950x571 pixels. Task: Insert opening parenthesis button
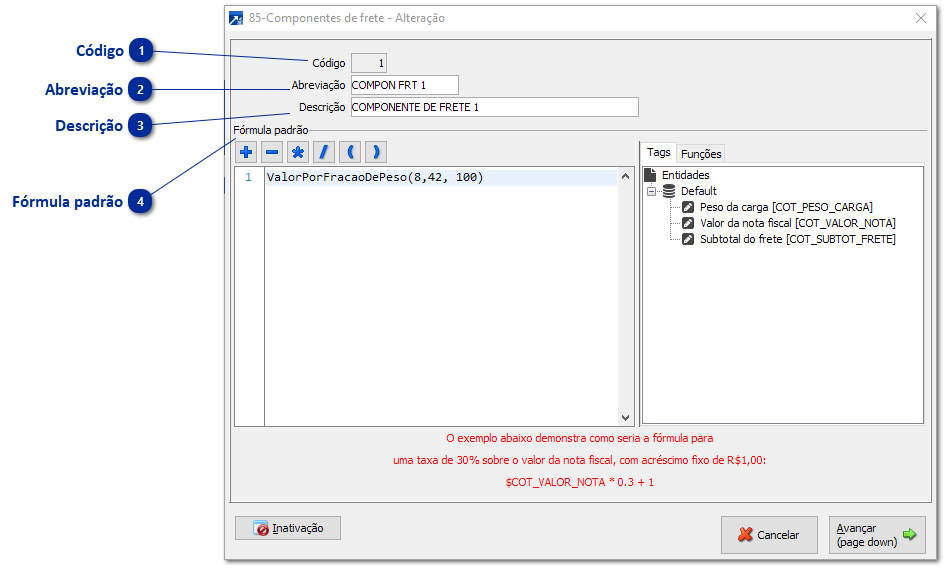(x=350, y=152)
